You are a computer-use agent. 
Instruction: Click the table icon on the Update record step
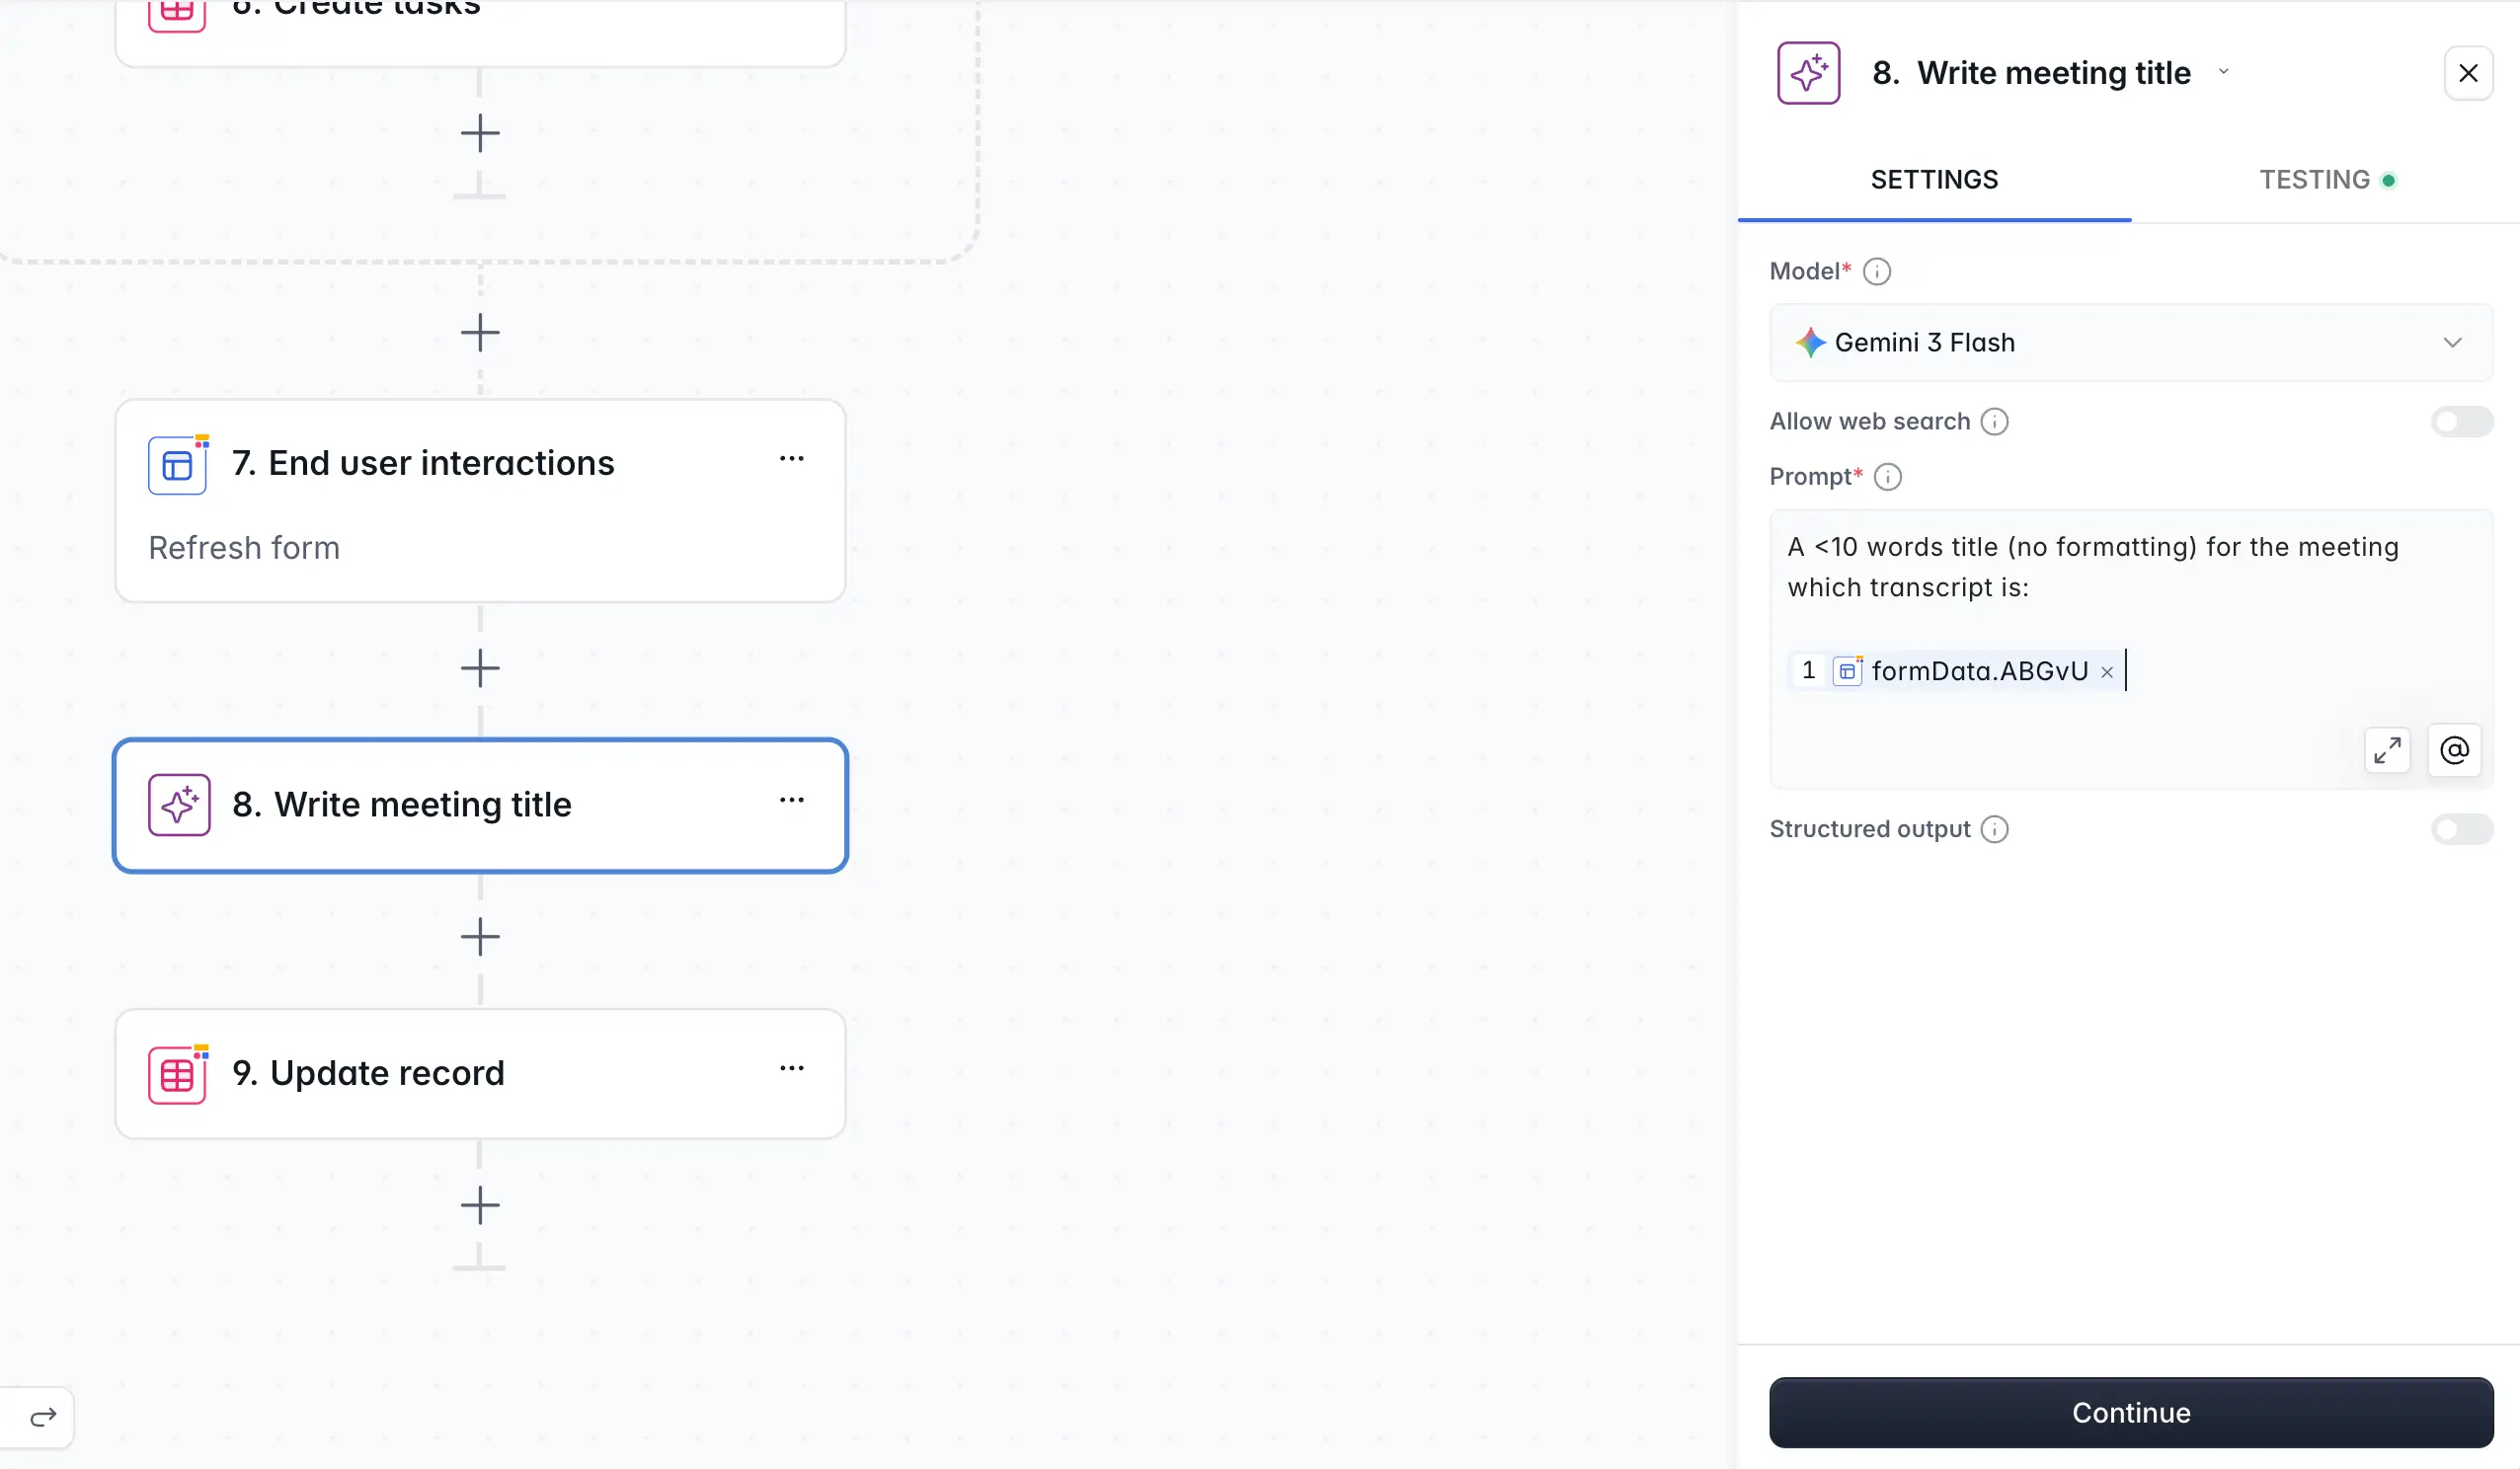[178, 1073]
